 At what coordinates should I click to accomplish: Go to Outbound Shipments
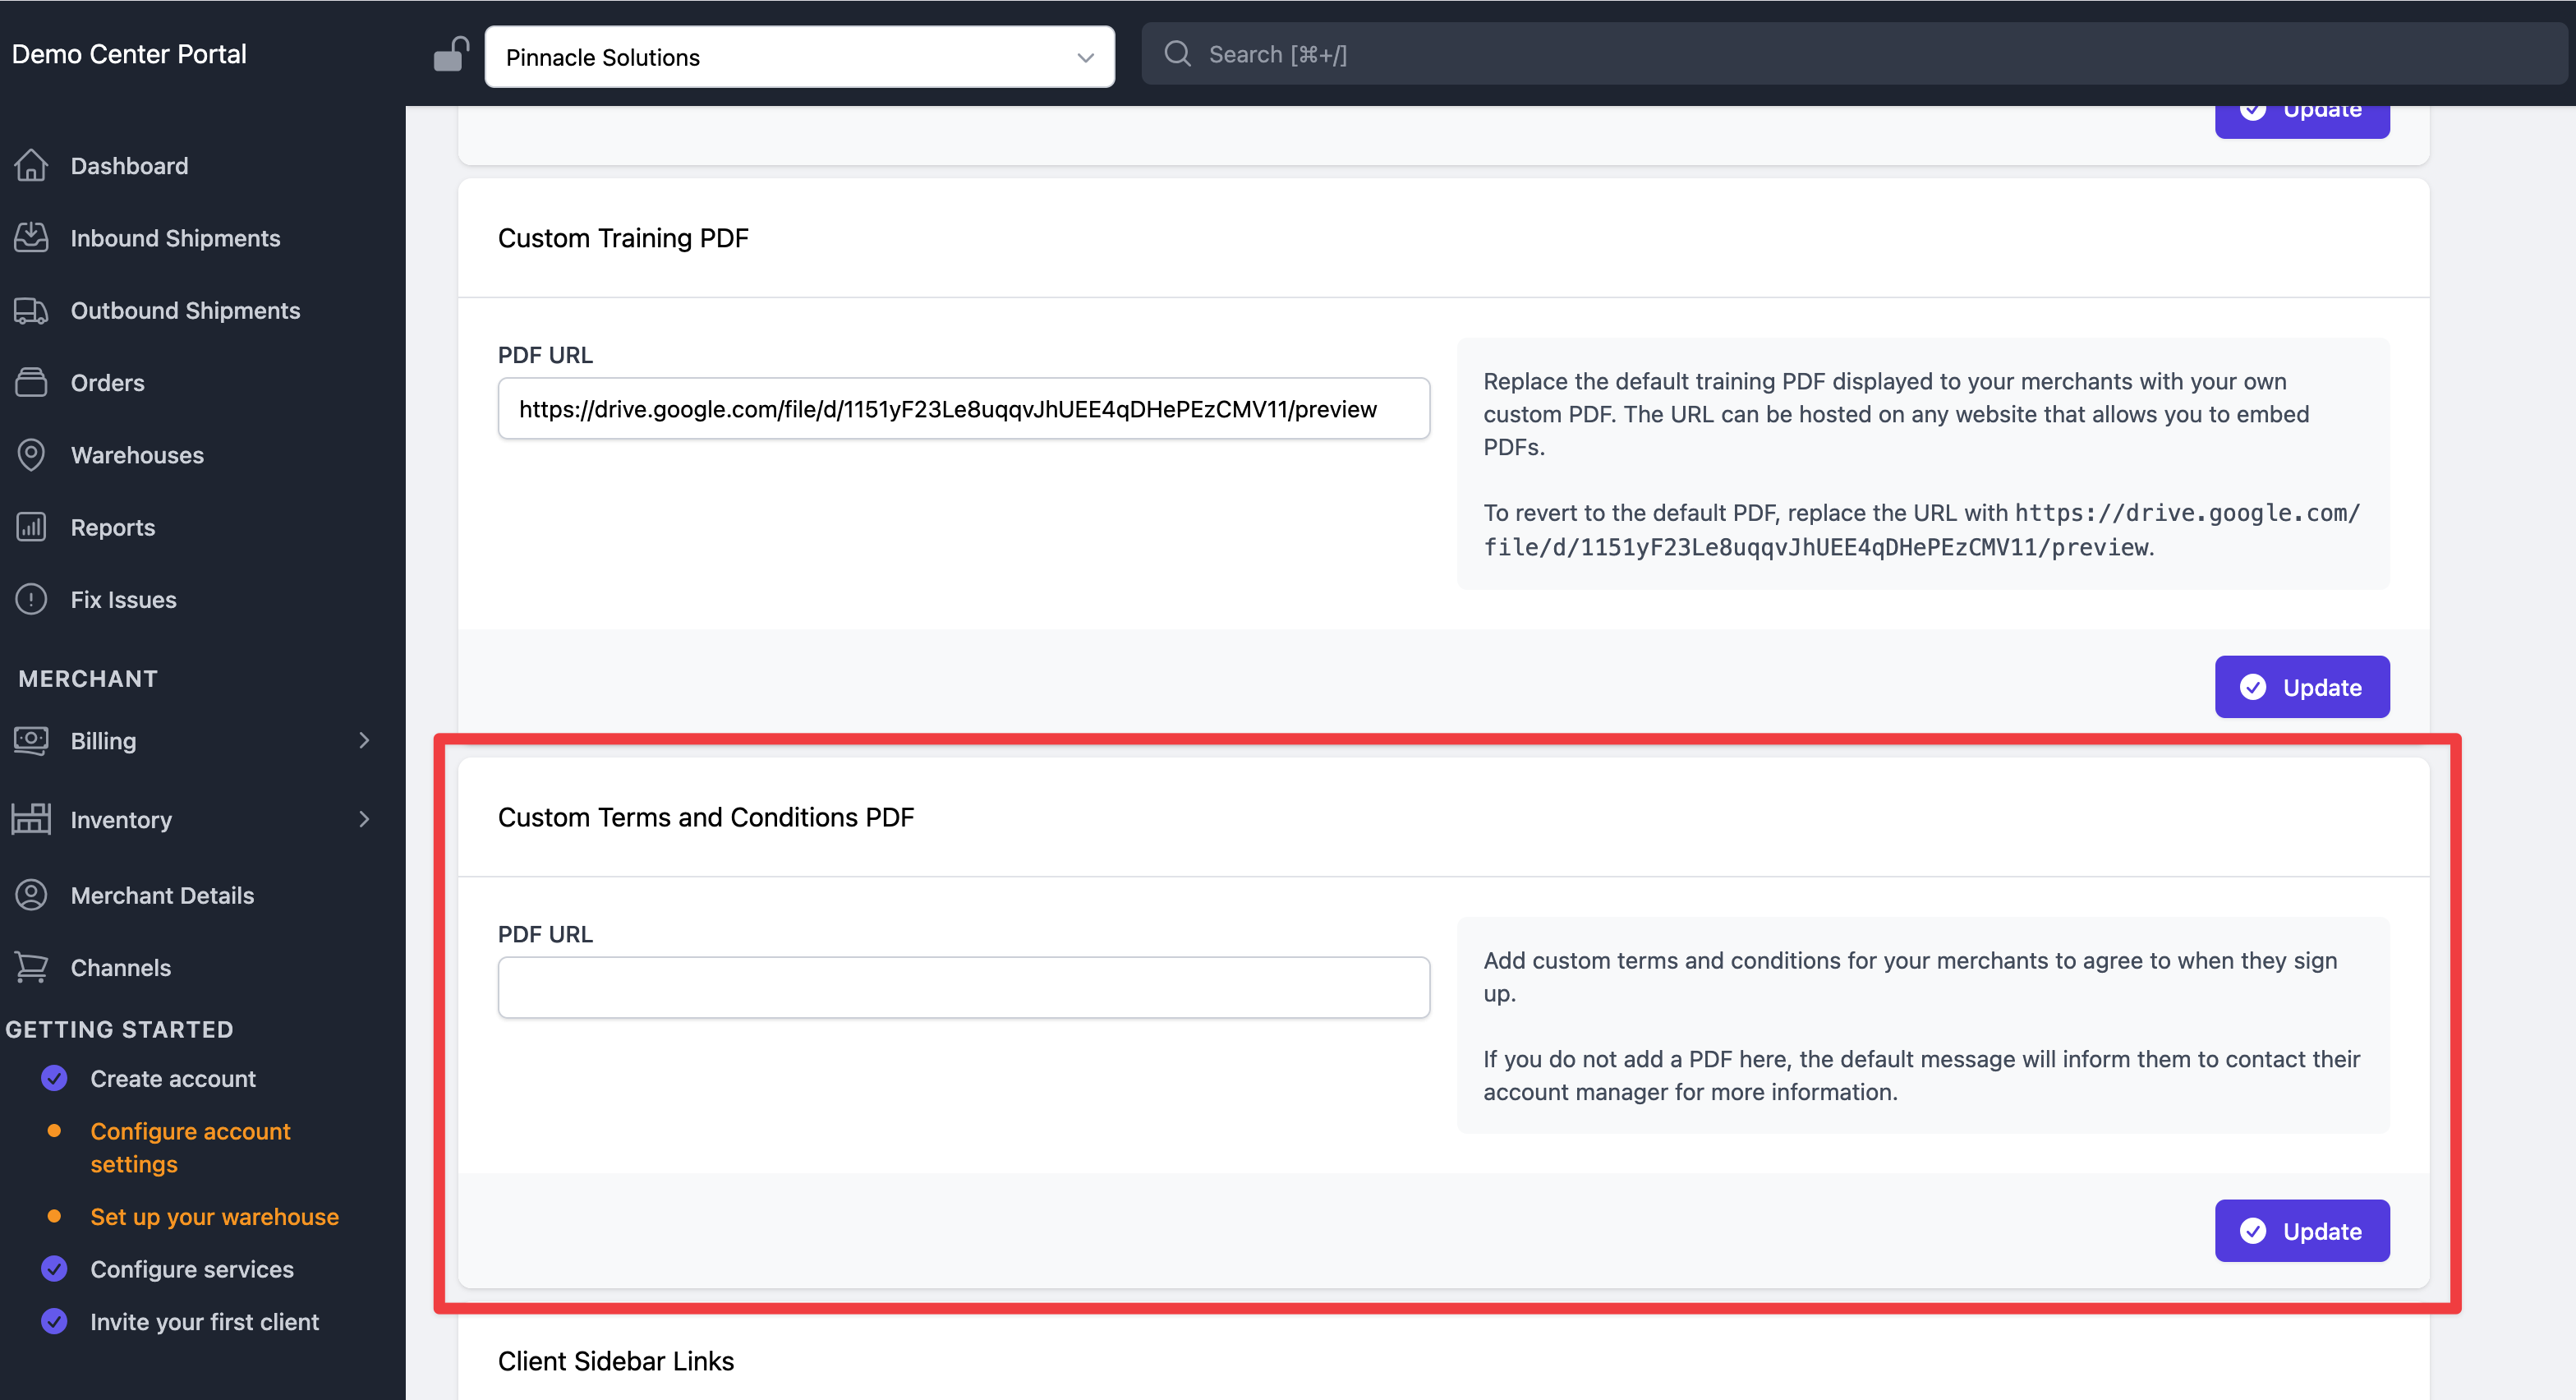[x=185, y=310]
